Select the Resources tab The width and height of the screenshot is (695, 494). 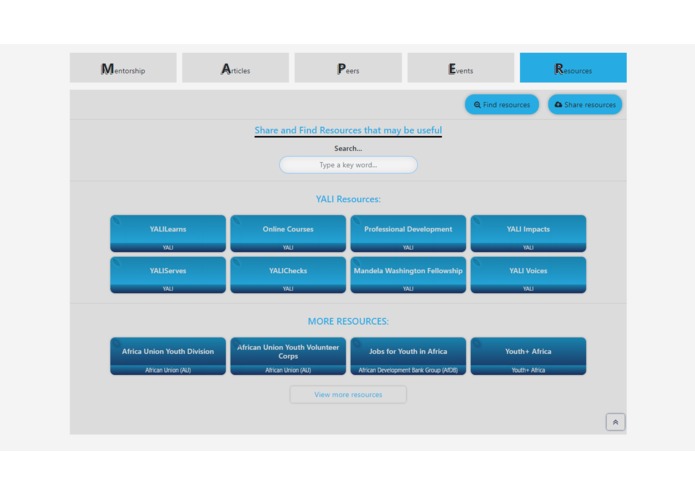(573, 68)
